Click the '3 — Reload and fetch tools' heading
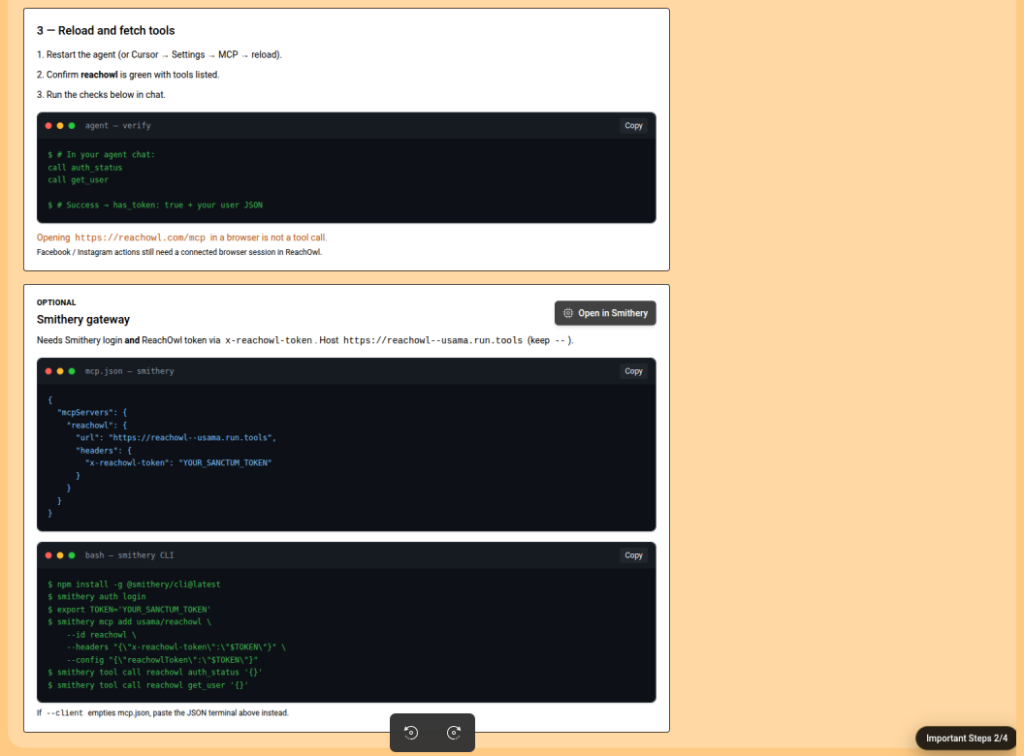 106,31
